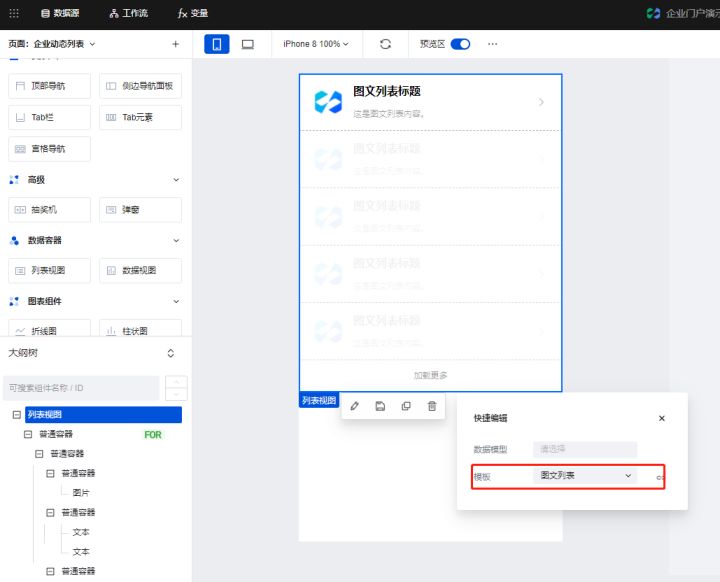Toggle the 预览区 switch
720x582 pixels.
tap(460, 44)
